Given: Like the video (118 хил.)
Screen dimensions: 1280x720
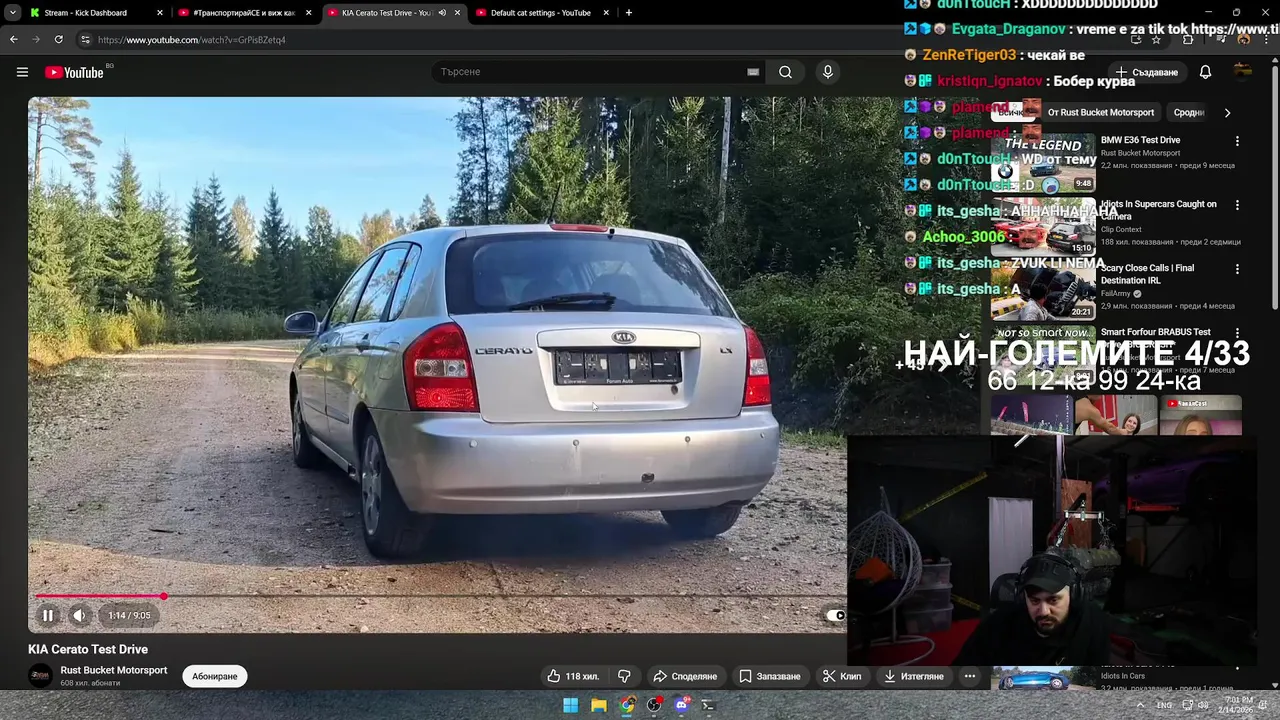Looking at the screenshot, I should [x=572, y=677].
